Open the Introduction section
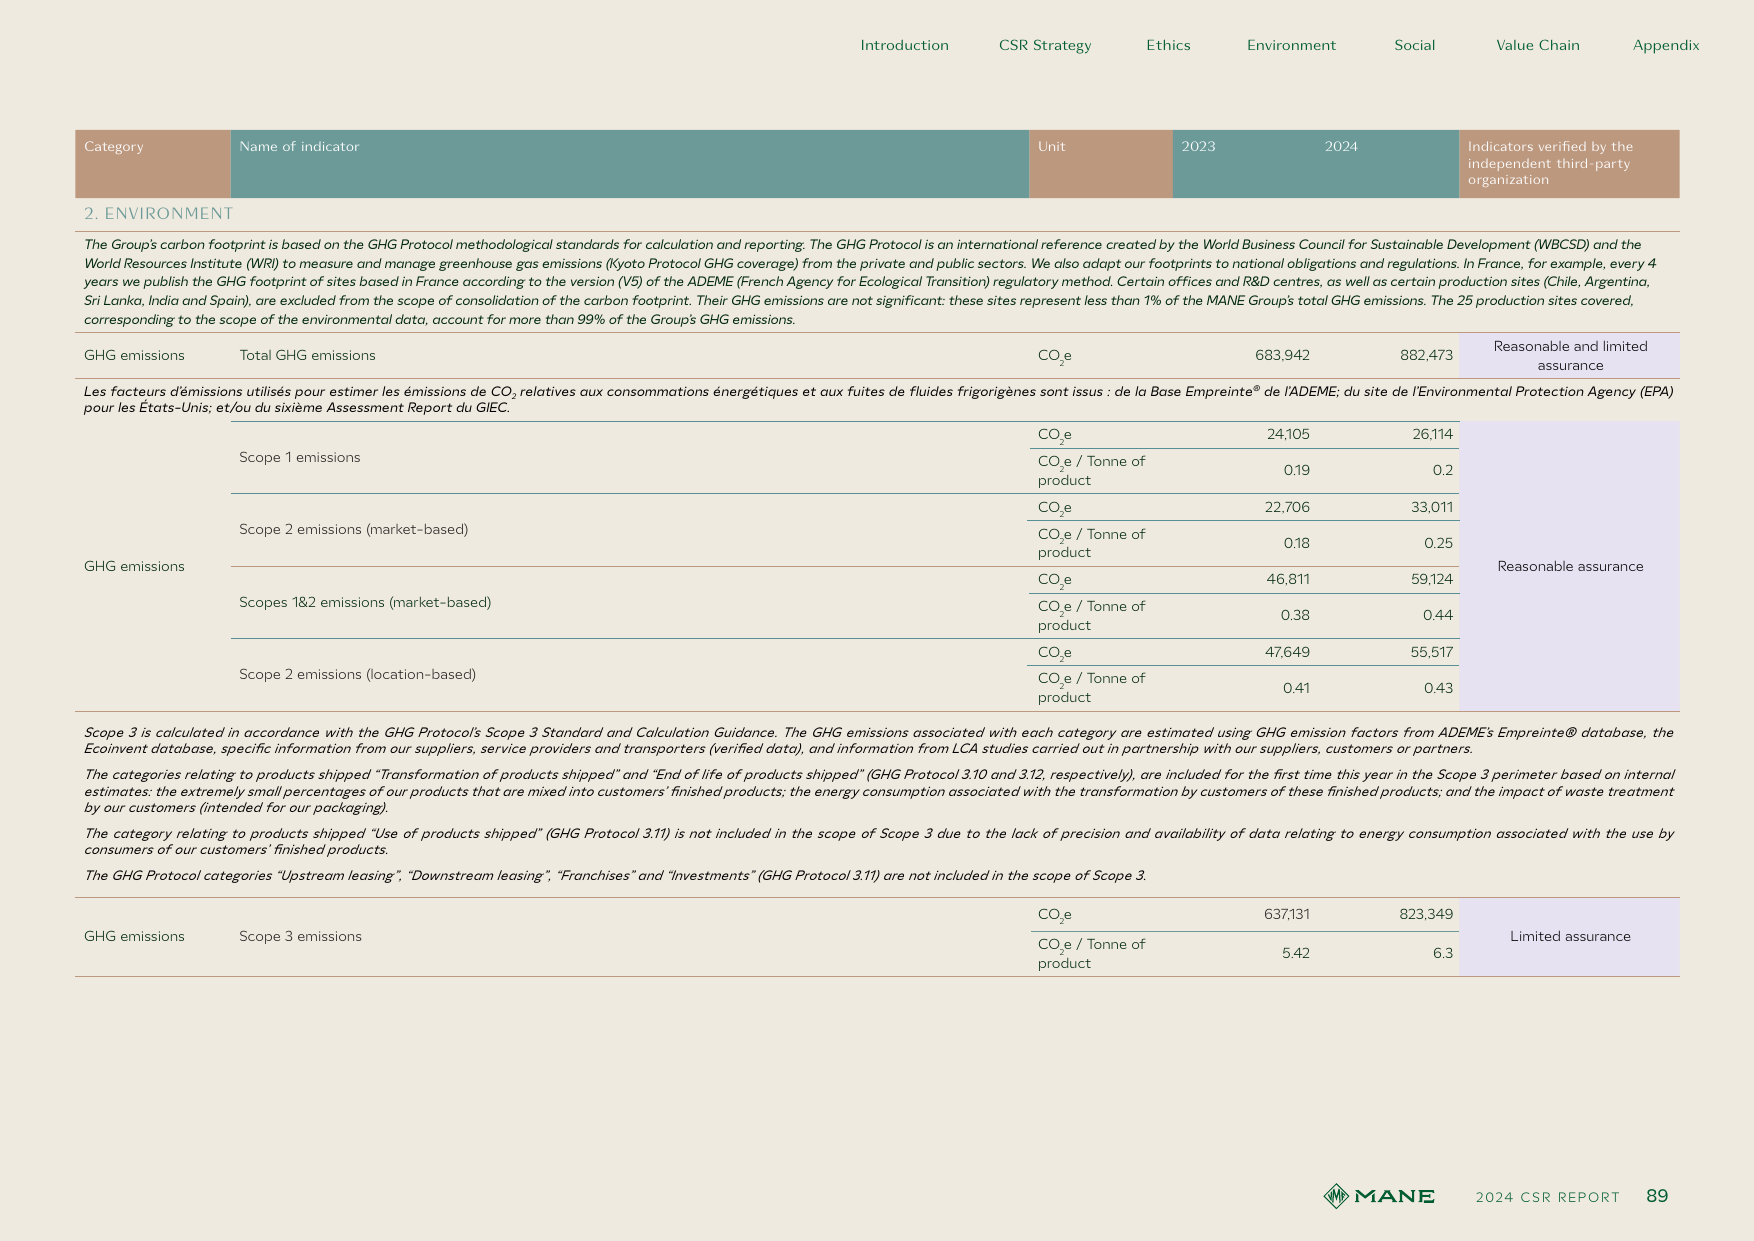Viewport: 1754px width, 1241px height. (904, 45)
